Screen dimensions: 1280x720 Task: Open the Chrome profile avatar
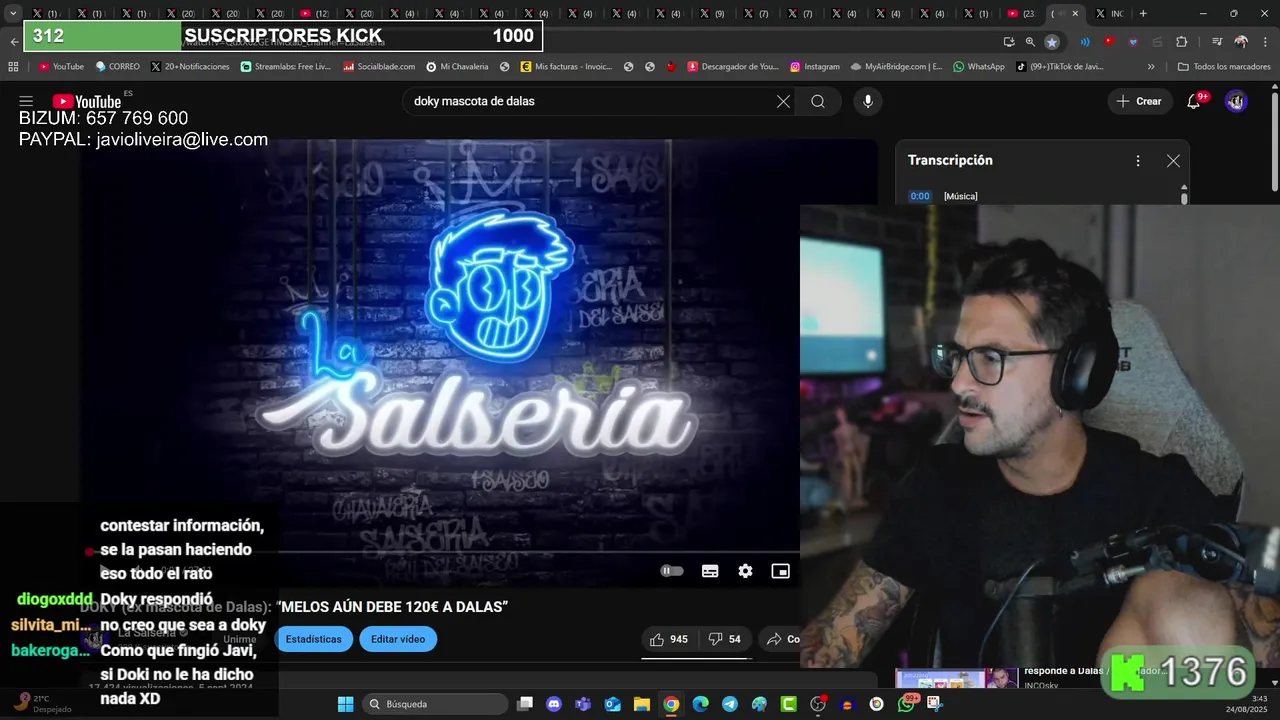1241,42
